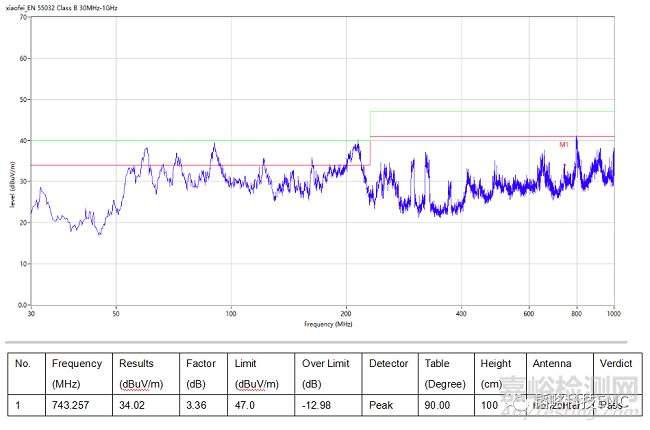Select the Detector column header
Screen dimensions: 650x430
click(387, 364)
